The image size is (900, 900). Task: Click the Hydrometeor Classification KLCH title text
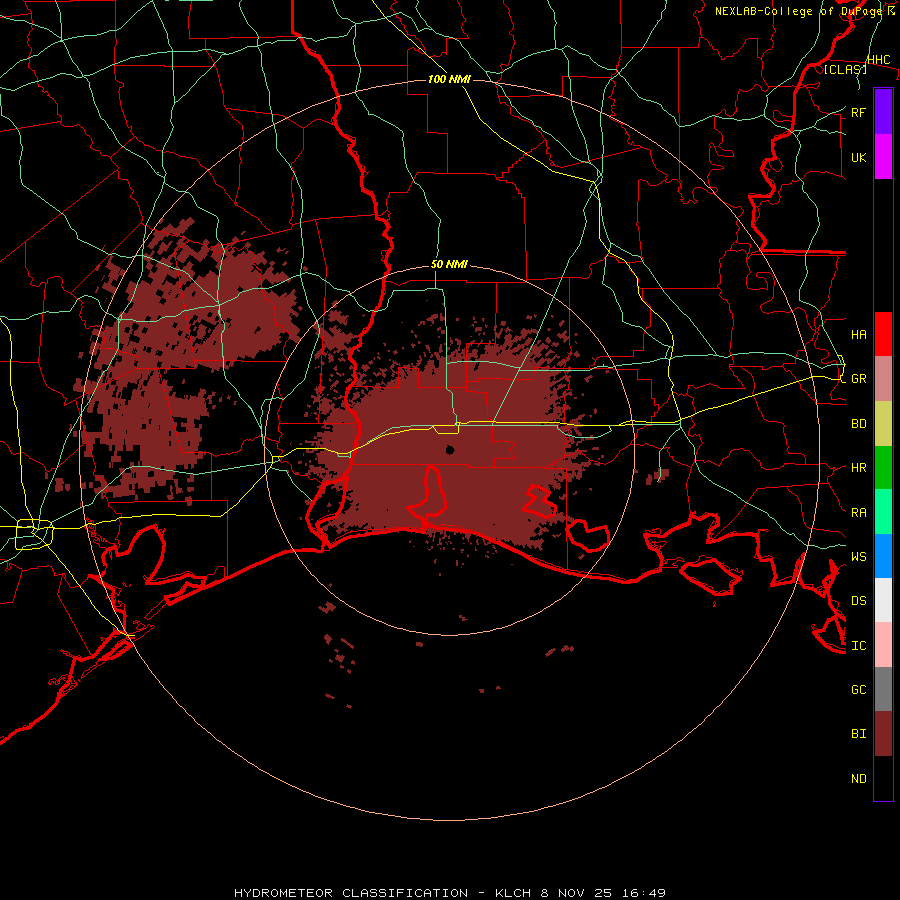449,893
